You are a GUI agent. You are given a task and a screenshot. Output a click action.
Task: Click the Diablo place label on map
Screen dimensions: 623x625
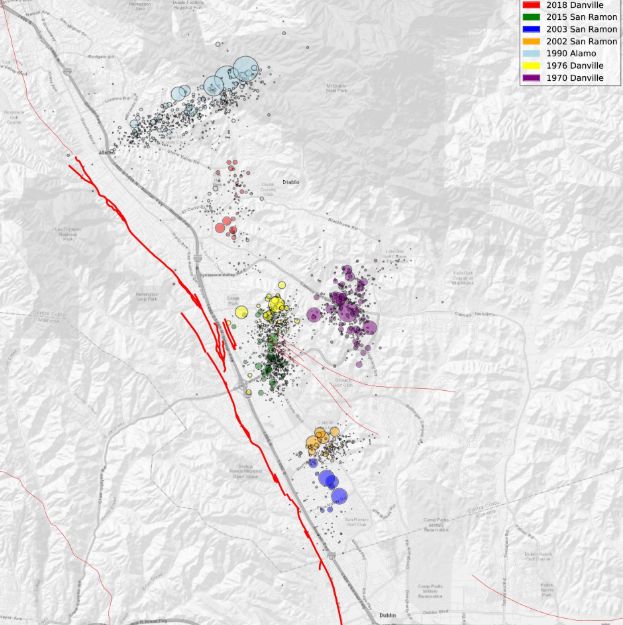click(x=291, y=182)
